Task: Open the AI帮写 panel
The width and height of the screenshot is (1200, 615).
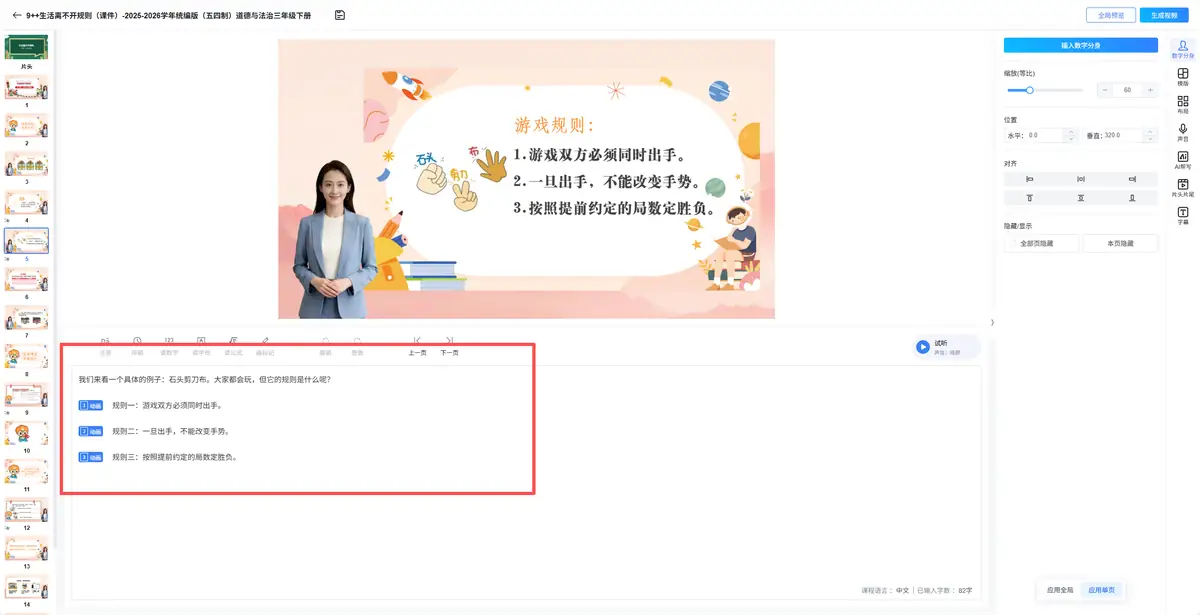Action: click(1183, 160)
